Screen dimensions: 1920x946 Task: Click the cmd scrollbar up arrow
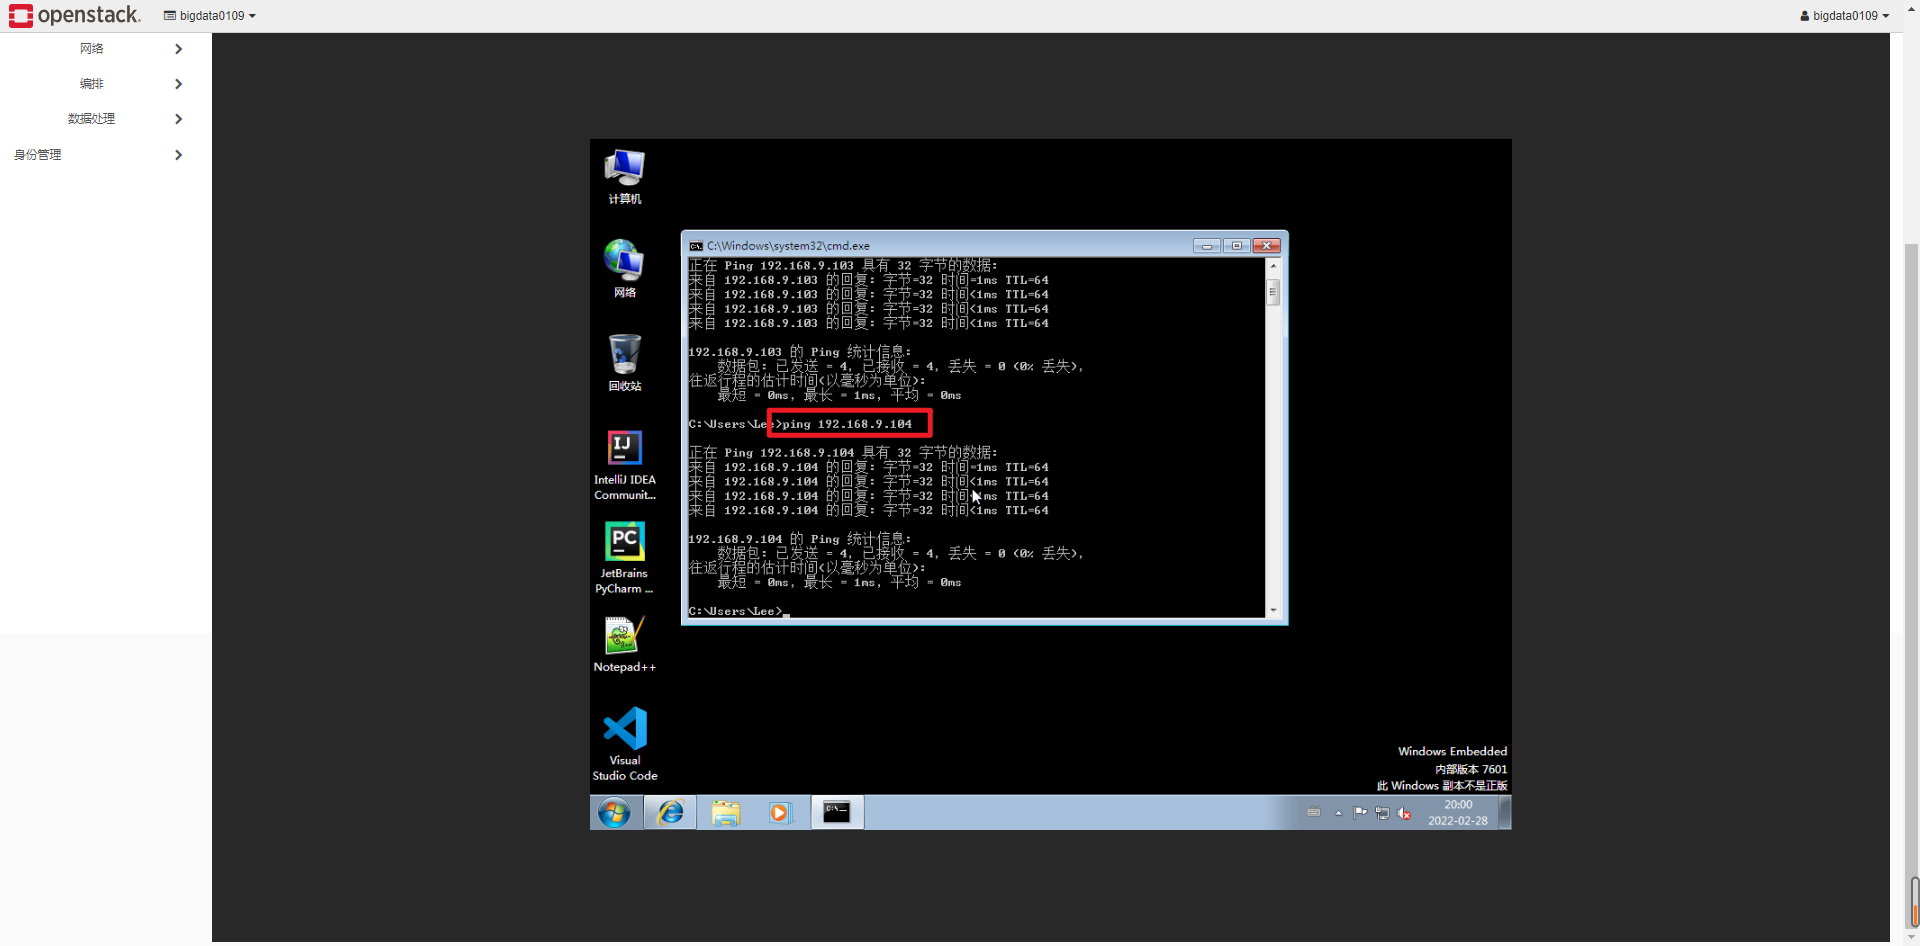(1273, 266)
